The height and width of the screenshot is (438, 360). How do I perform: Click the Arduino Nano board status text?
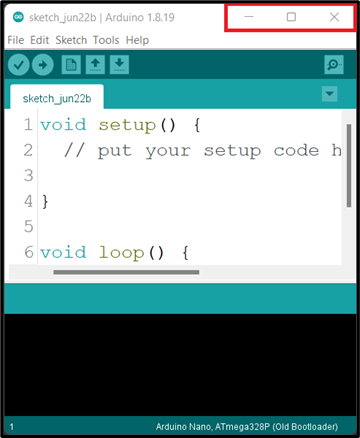247,427
